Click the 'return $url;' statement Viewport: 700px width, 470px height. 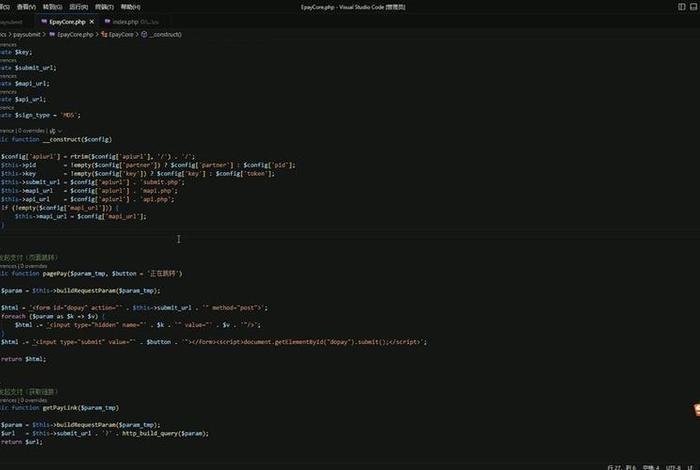(21, 442)
